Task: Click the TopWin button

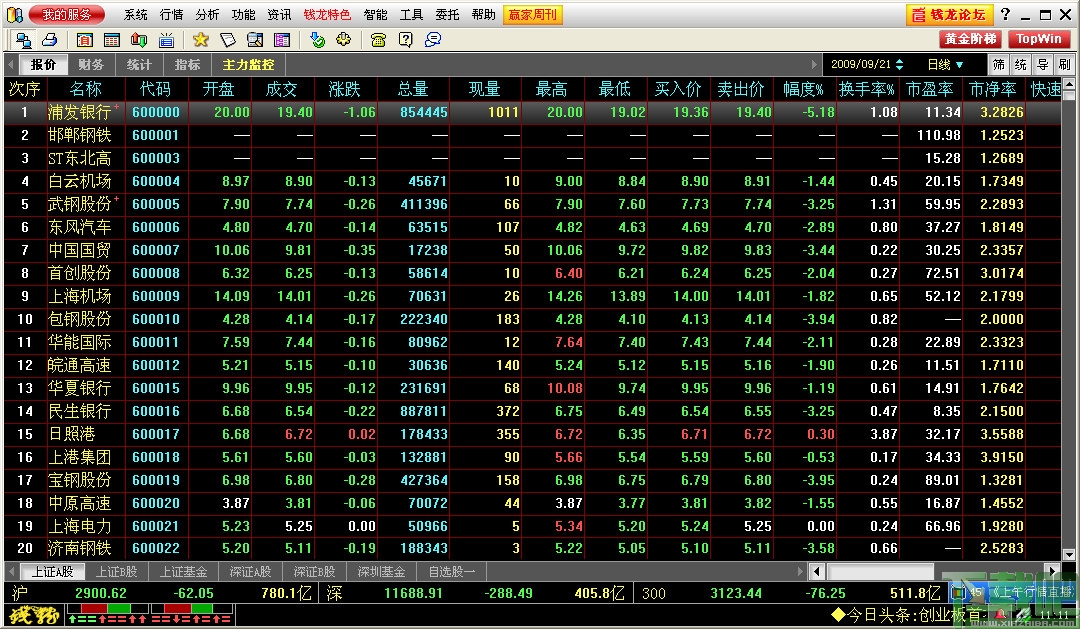Action: tap(1039, 39)
